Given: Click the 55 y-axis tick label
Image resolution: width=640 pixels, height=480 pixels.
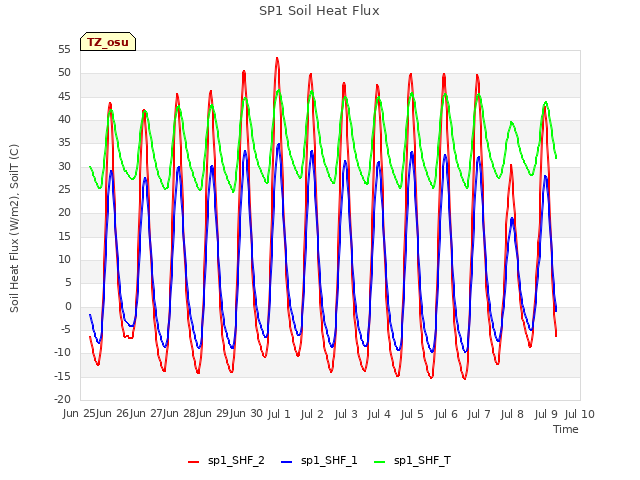Looking at the screenshot, I should click(64, 49).
